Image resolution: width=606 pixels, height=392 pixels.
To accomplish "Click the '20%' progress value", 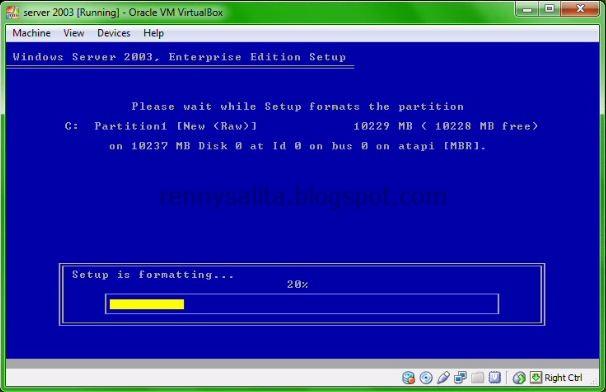I will click(x=298, y=285).
